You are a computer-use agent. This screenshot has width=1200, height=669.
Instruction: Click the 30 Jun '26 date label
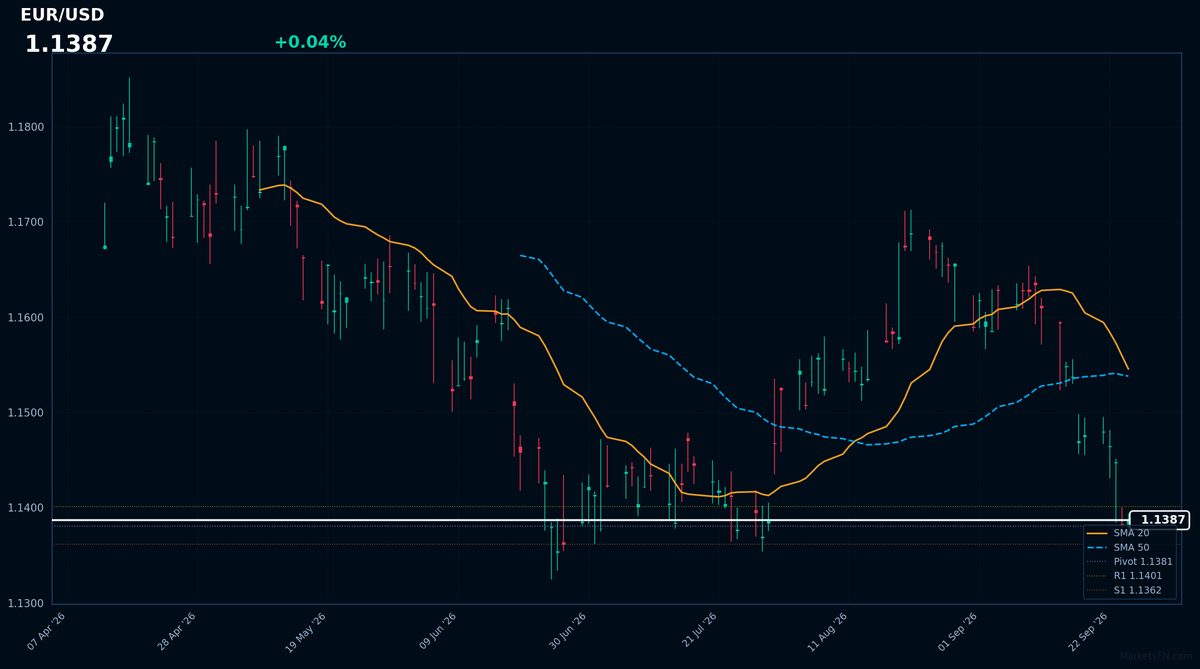[567, 632]
